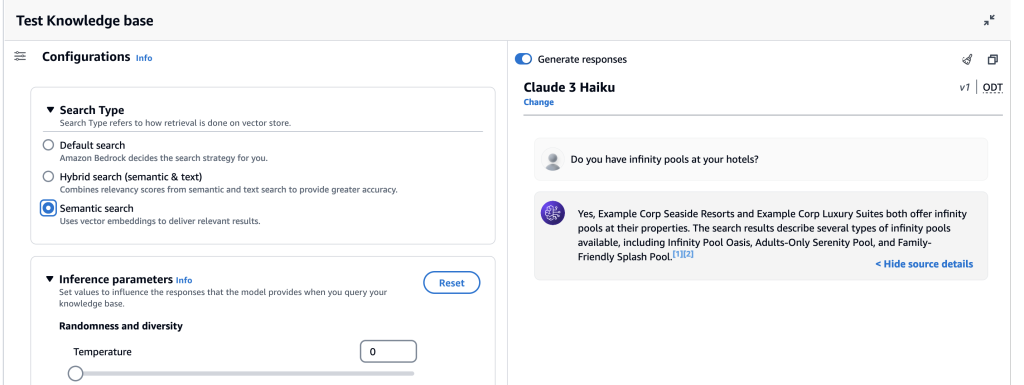
Task: Click the Temperature slider handle
Action: point(76,373)
